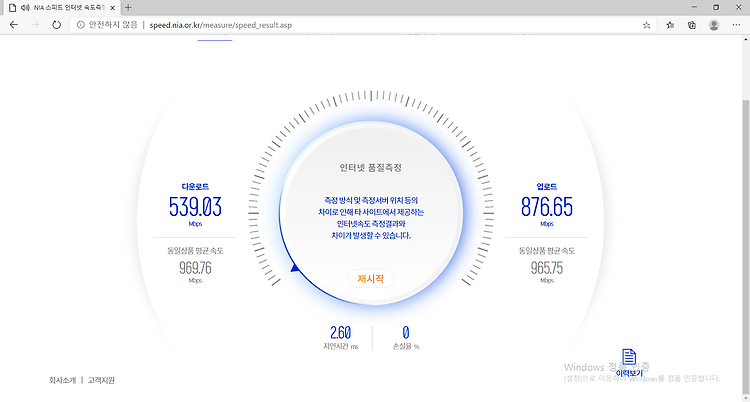Click the browser back arrow

(x=14, y=25)
